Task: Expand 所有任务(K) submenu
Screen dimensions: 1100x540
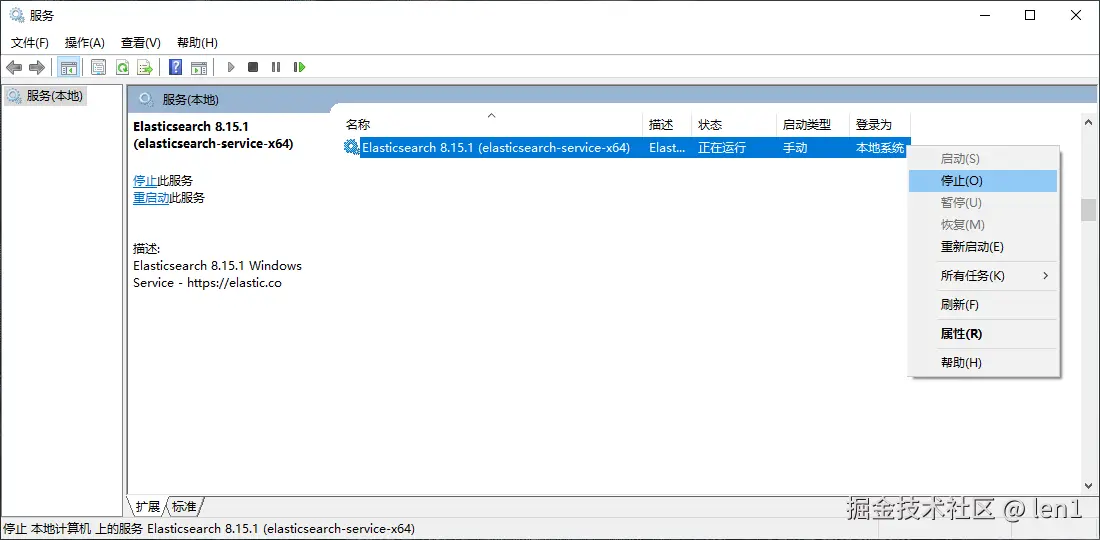Action: (x=983, y=276)
